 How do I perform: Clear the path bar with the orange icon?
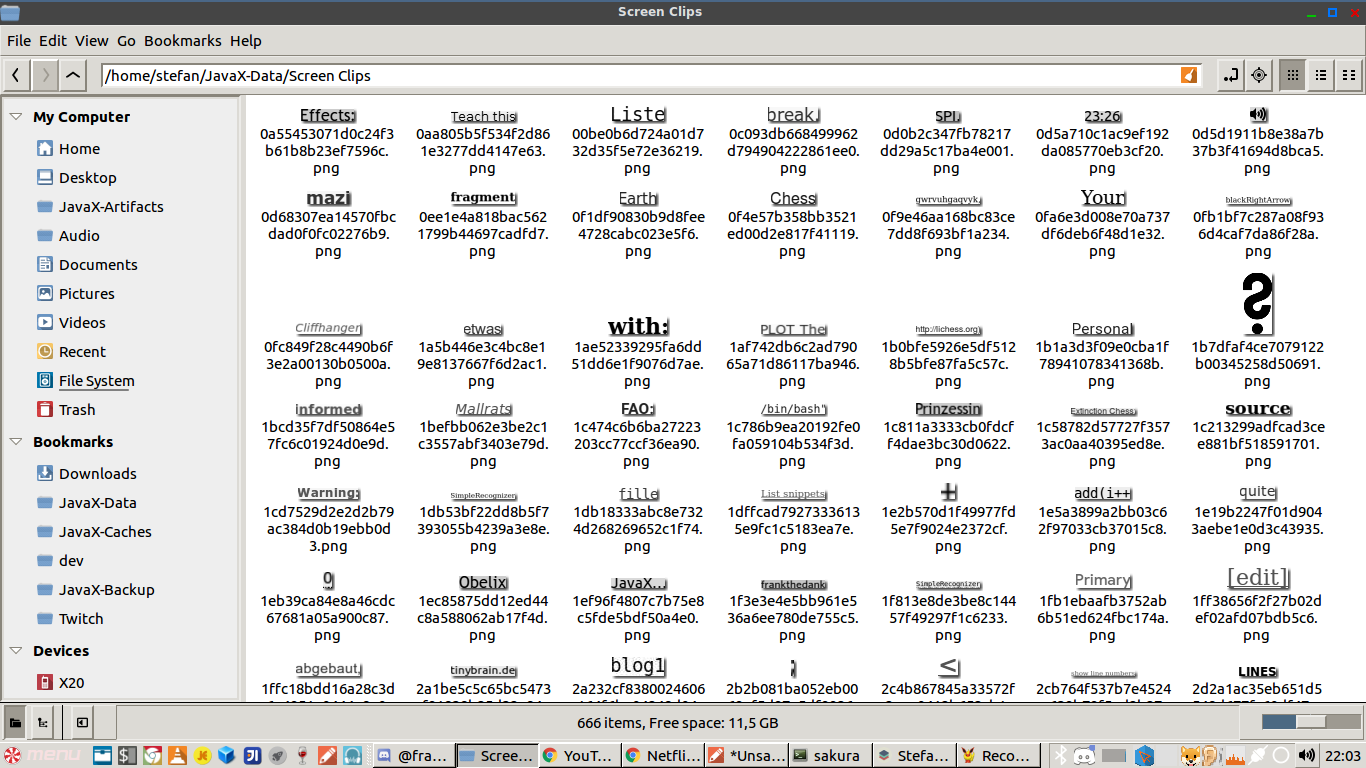[1188, 75]
